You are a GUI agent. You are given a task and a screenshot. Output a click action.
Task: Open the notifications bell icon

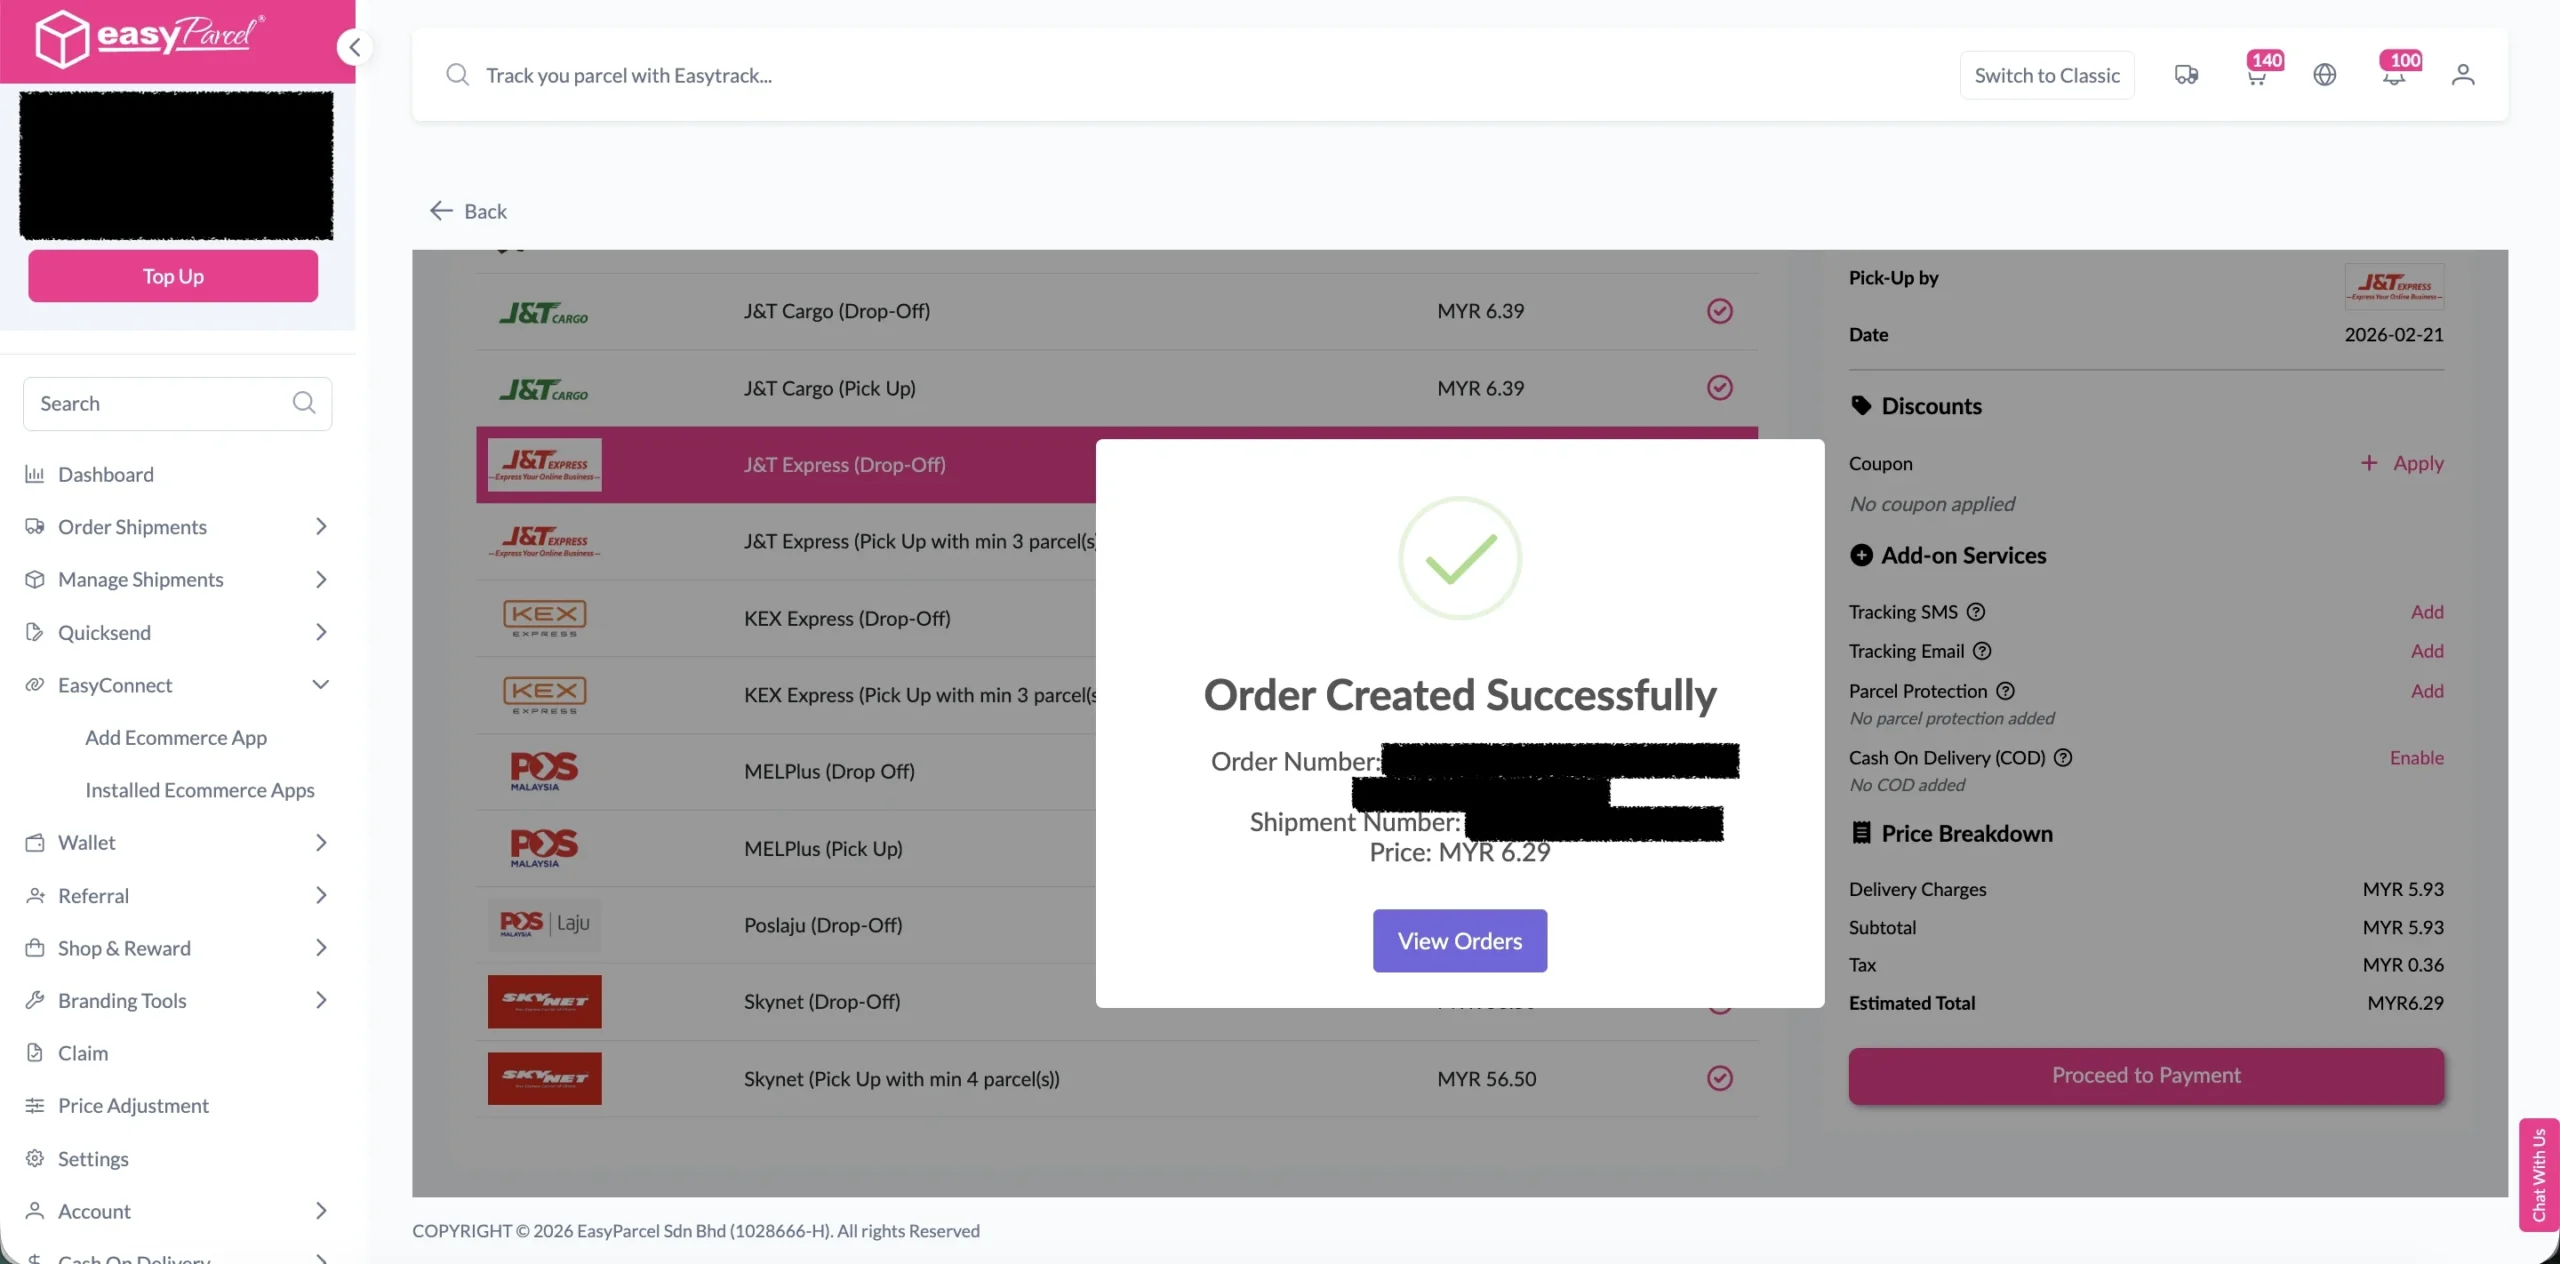click(2393, 76)
